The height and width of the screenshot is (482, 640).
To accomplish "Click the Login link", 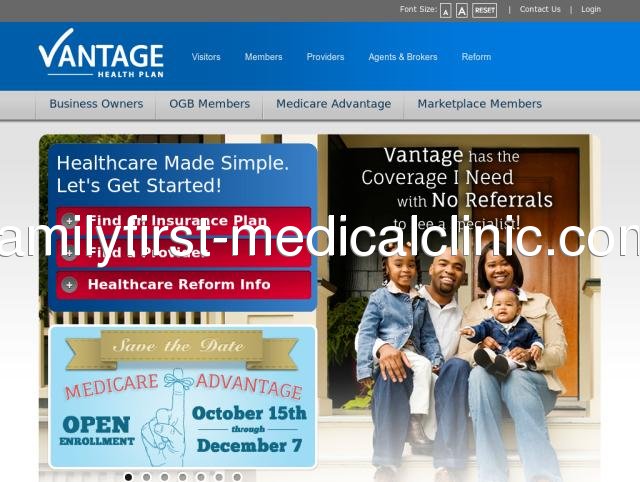I will [x=591, y=9].
